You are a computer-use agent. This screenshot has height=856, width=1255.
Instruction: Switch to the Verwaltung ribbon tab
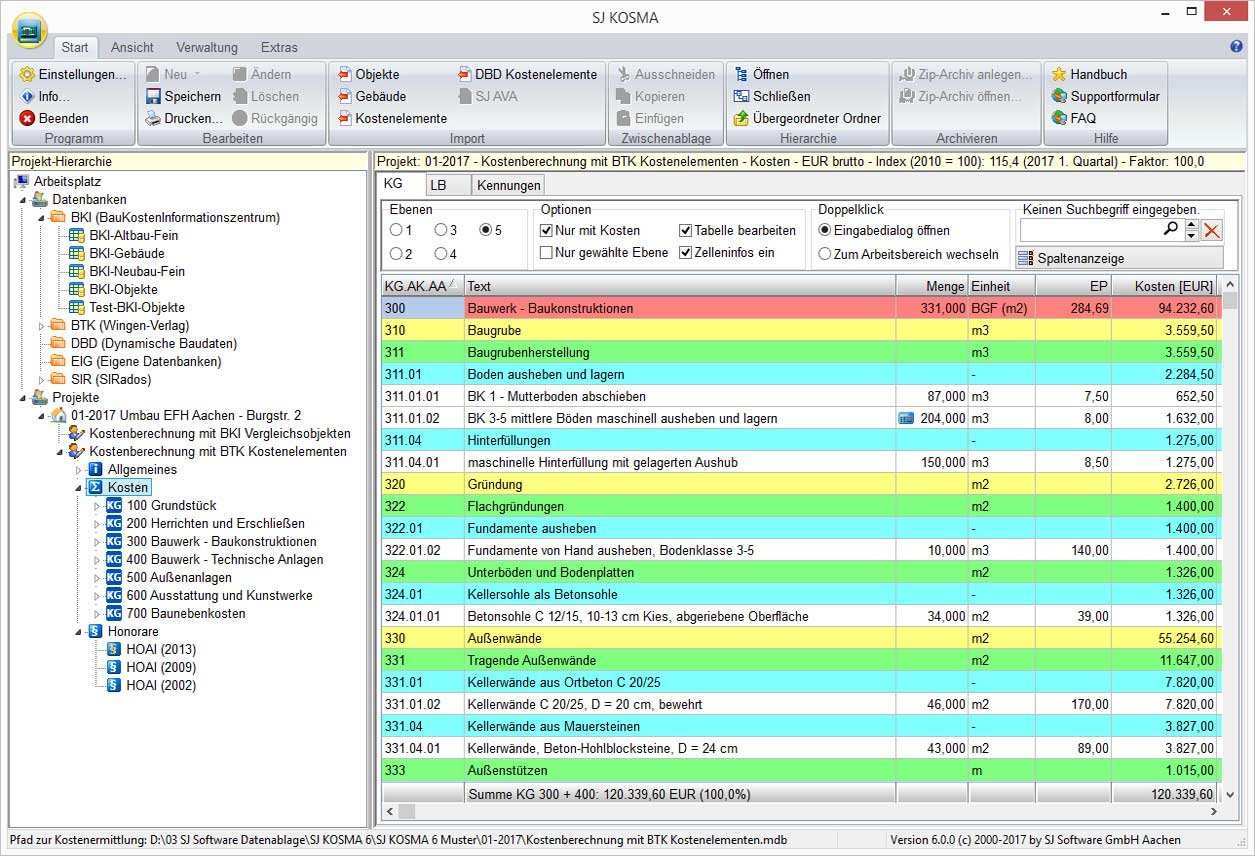tap(206, 47)
